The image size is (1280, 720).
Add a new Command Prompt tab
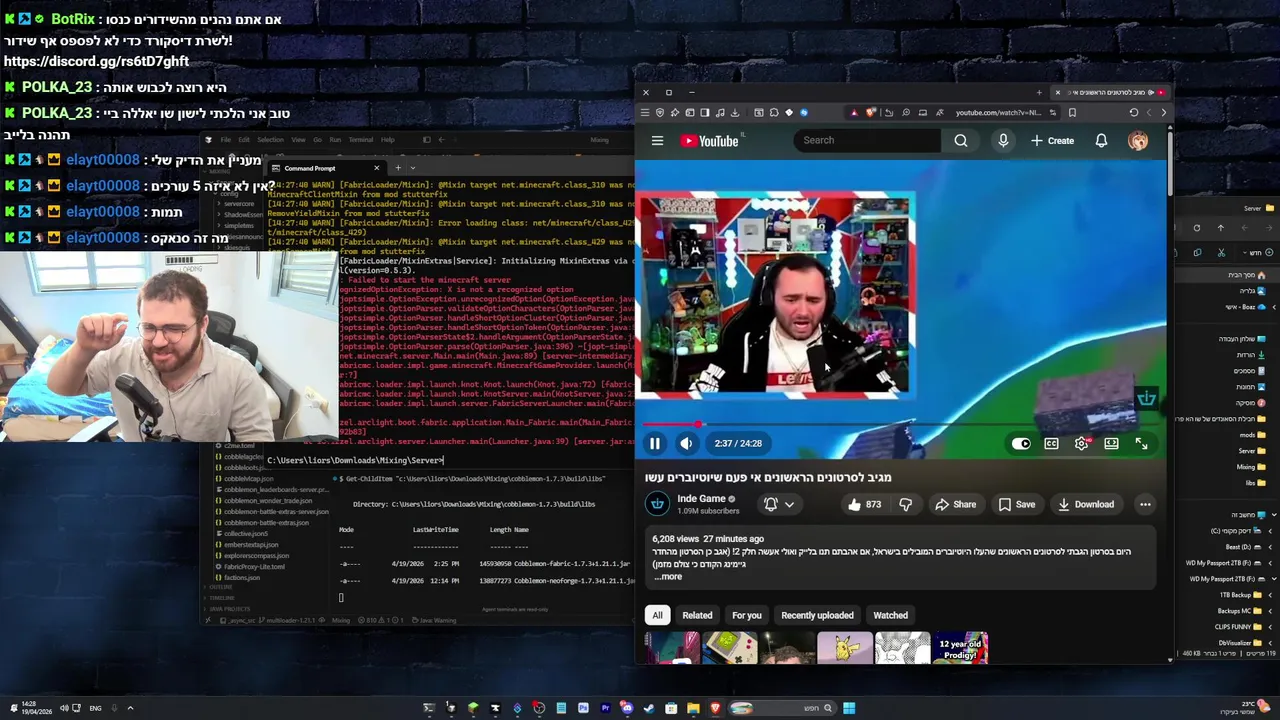click(x=398, y=168)
